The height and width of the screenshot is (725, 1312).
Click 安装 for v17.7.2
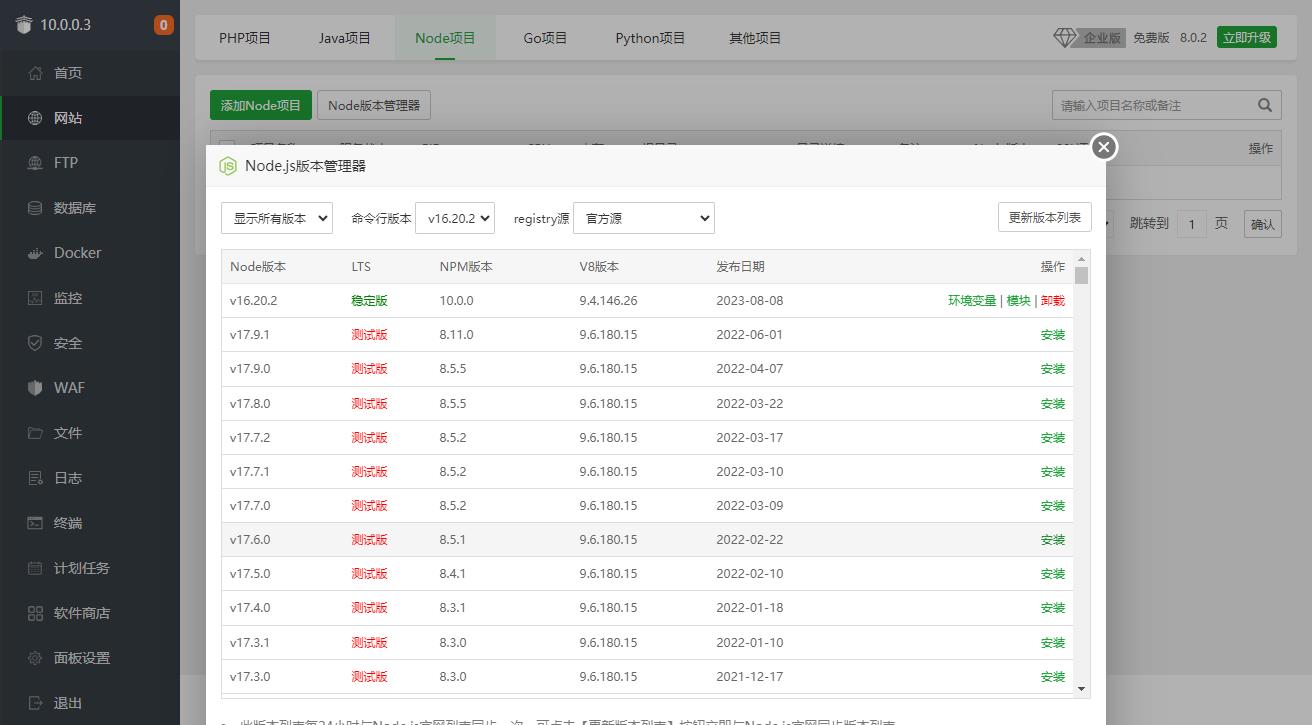click(1053, 438)
